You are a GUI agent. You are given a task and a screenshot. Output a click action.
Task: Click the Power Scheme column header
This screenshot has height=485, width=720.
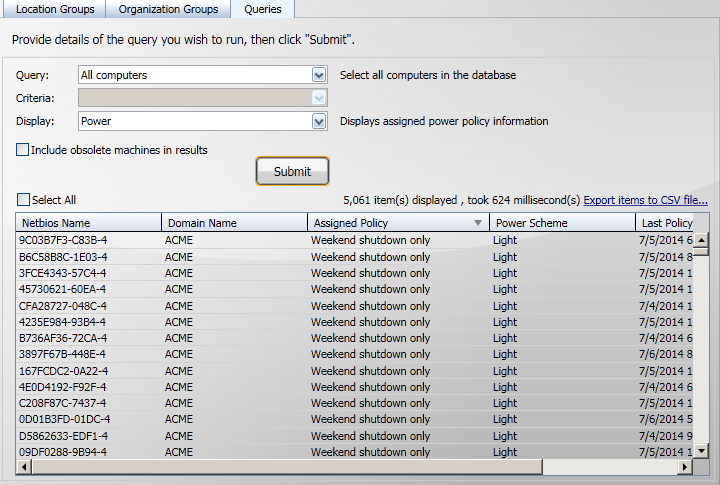pyautogui.click(x=531, y=223)
